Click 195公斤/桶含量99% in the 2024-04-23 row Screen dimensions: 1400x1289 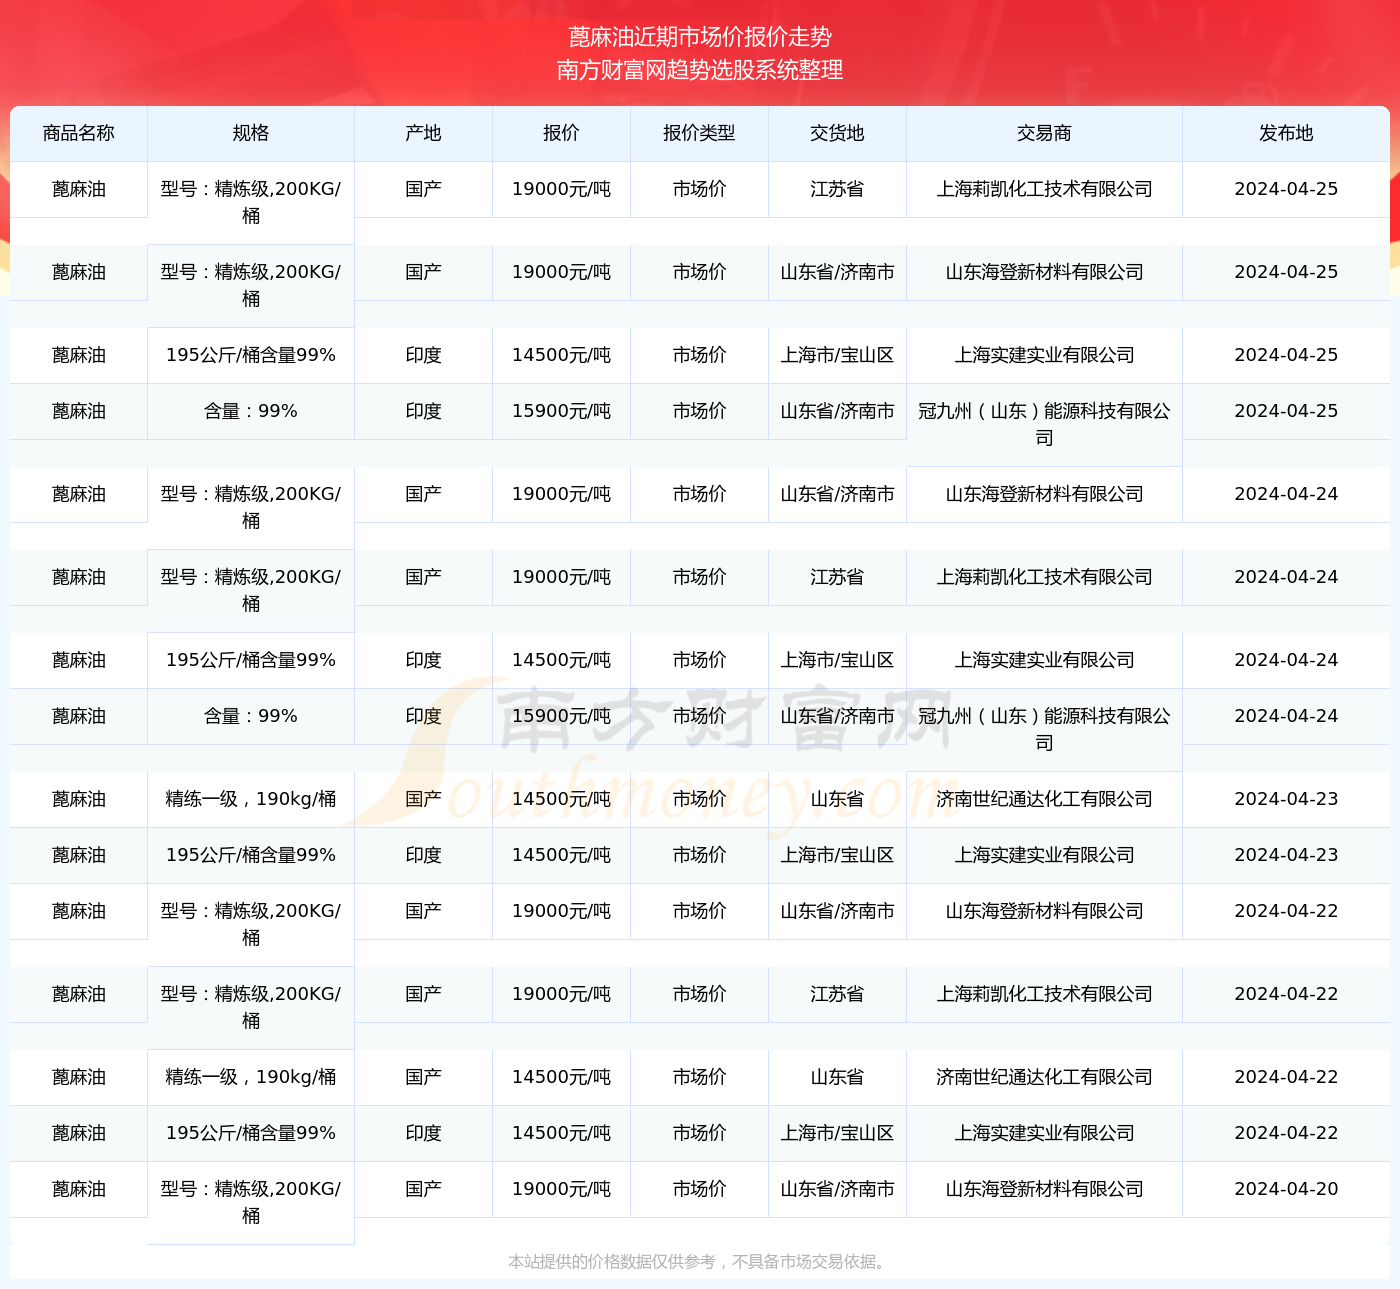click(251, 855)
